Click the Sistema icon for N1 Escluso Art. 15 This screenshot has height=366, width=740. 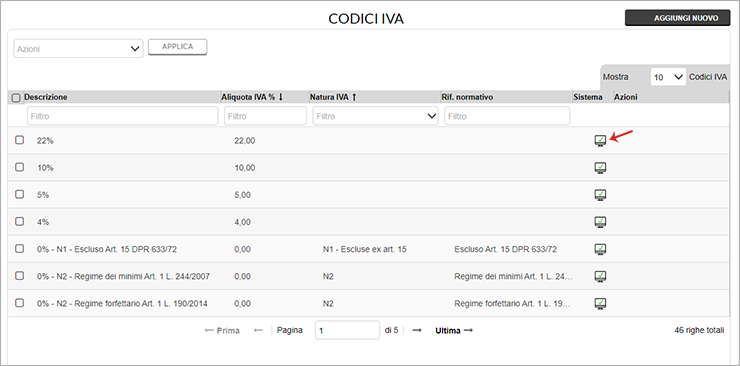coord(600,249)
